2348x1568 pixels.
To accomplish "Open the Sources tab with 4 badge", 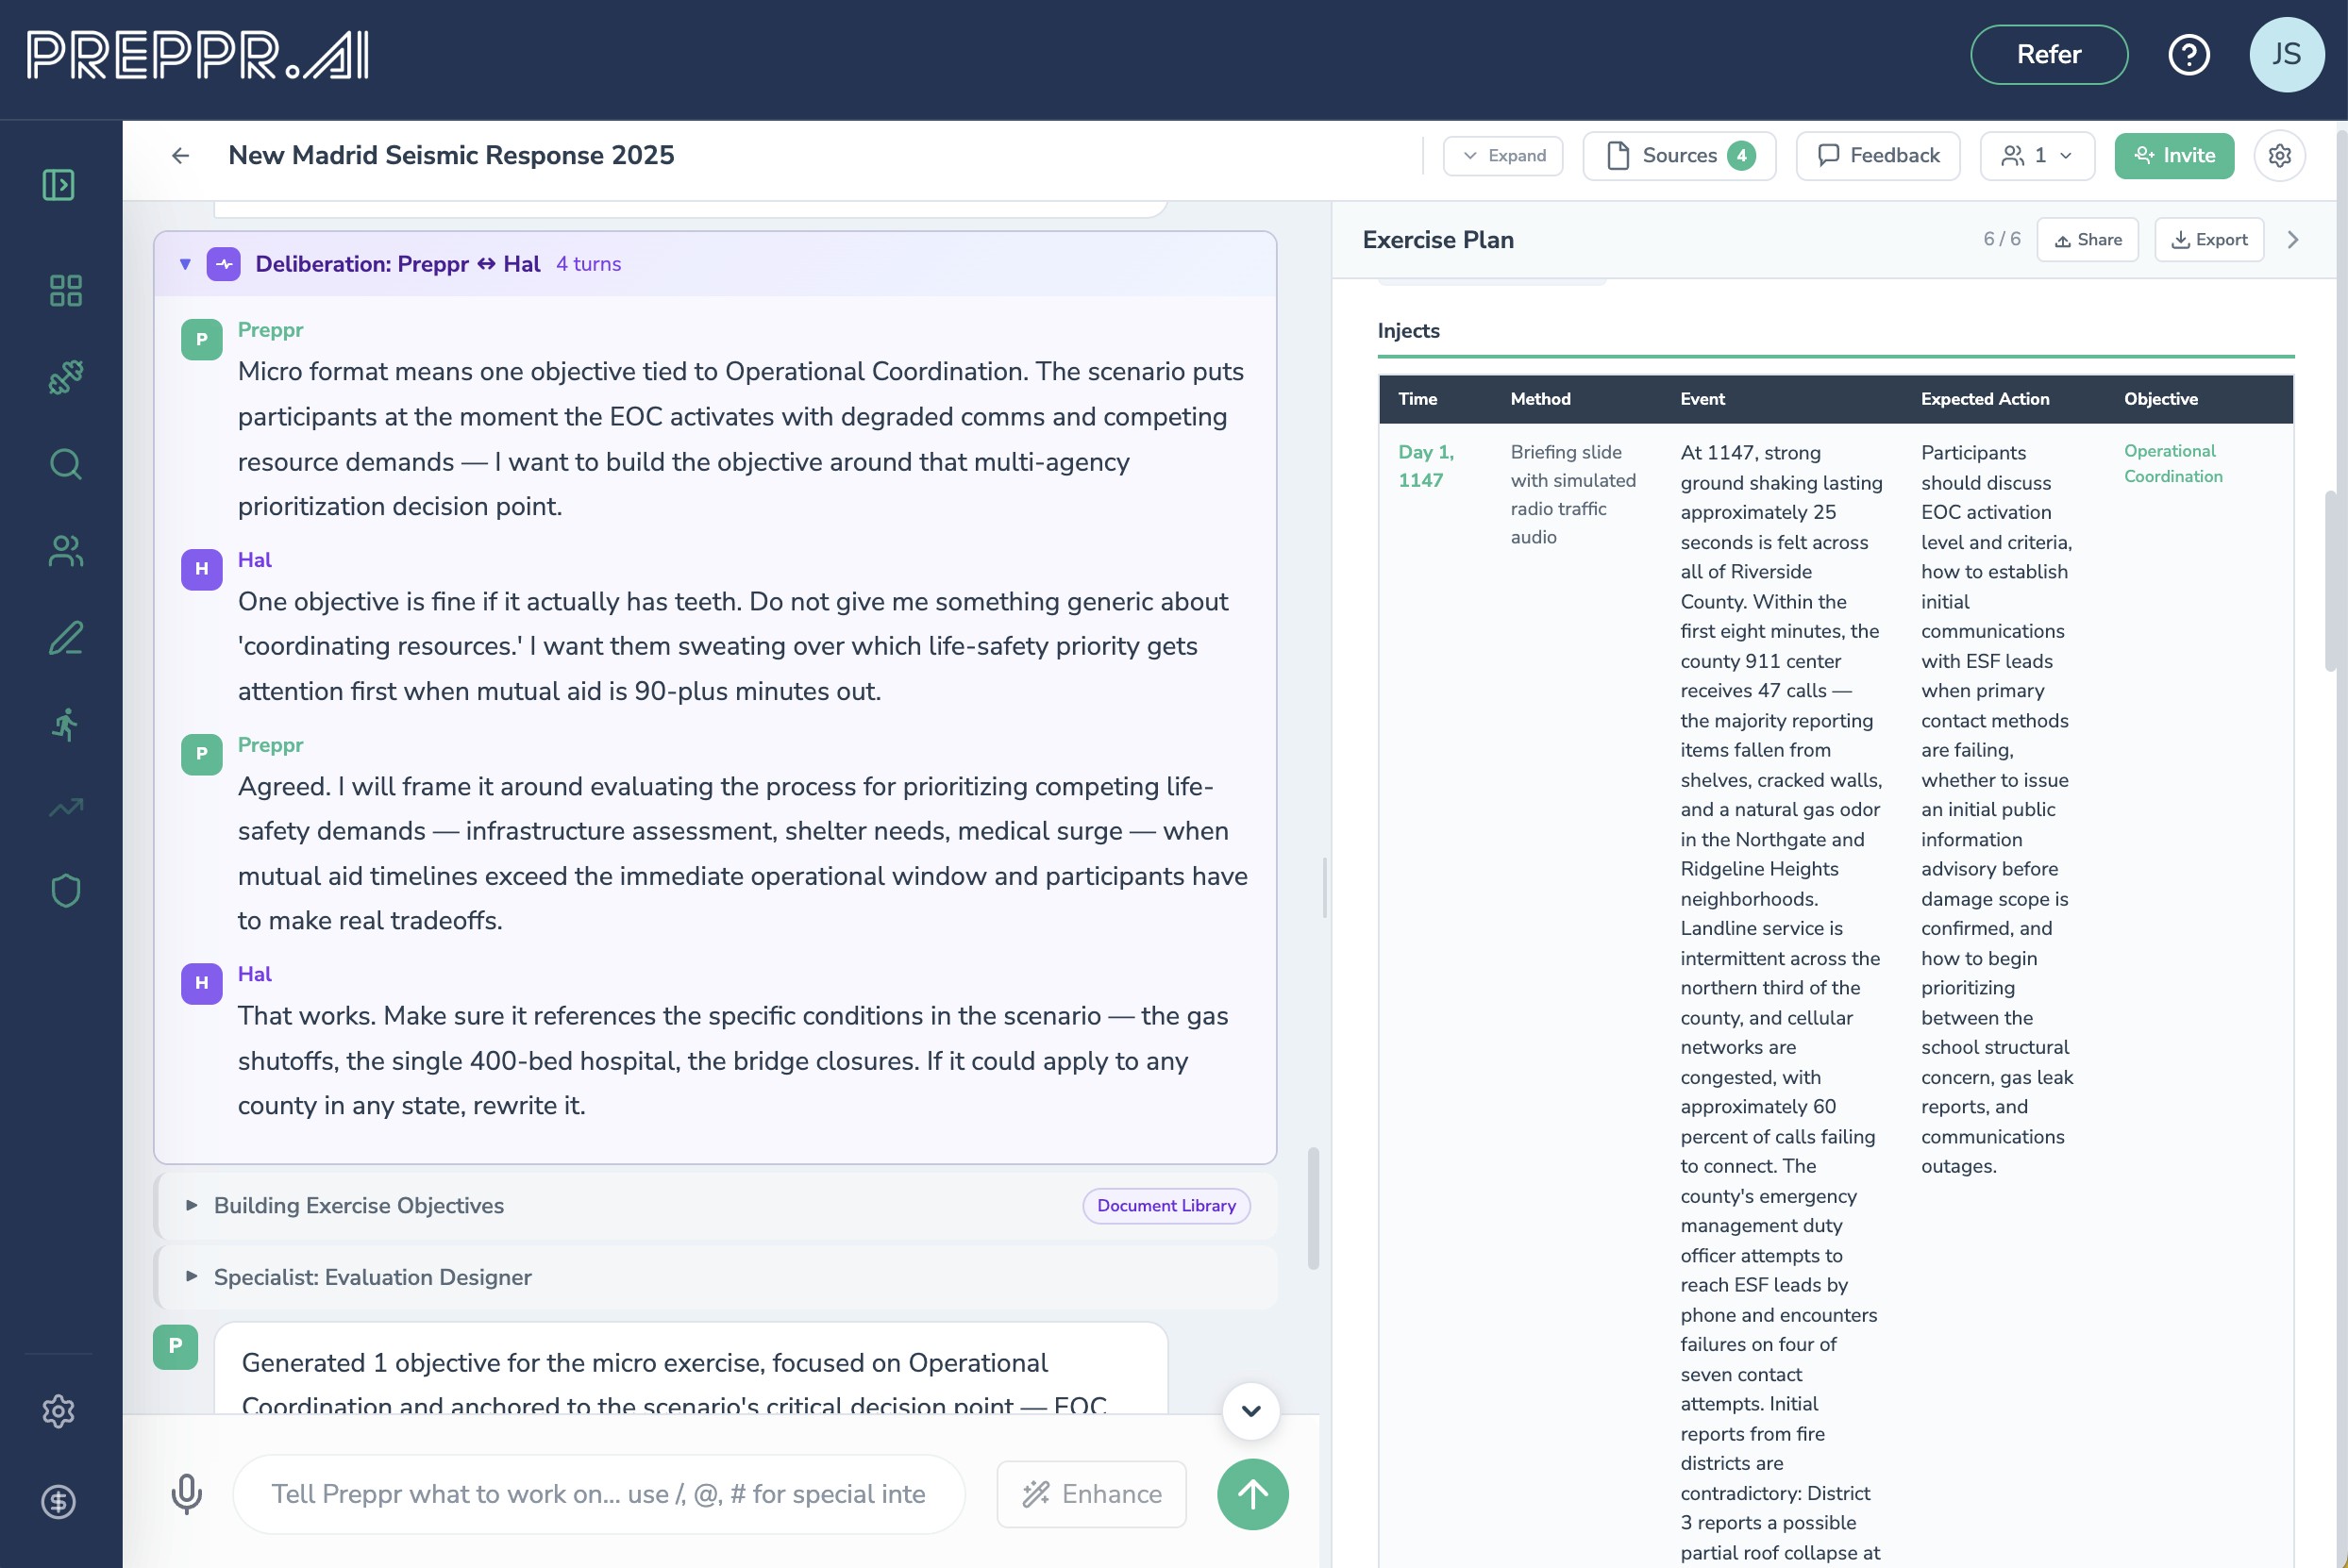I will tap(1678, 156).
